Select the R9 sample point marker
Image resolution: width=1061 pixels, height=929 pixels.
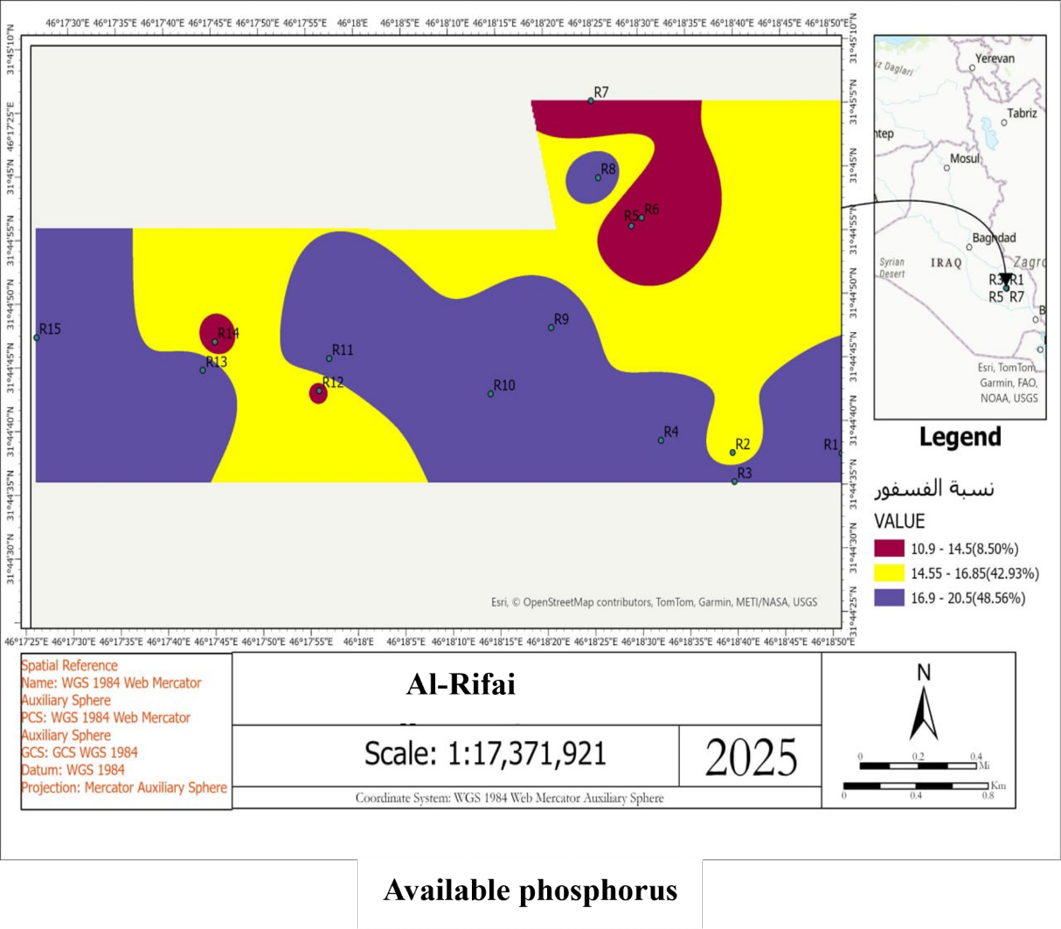(551, 327)
